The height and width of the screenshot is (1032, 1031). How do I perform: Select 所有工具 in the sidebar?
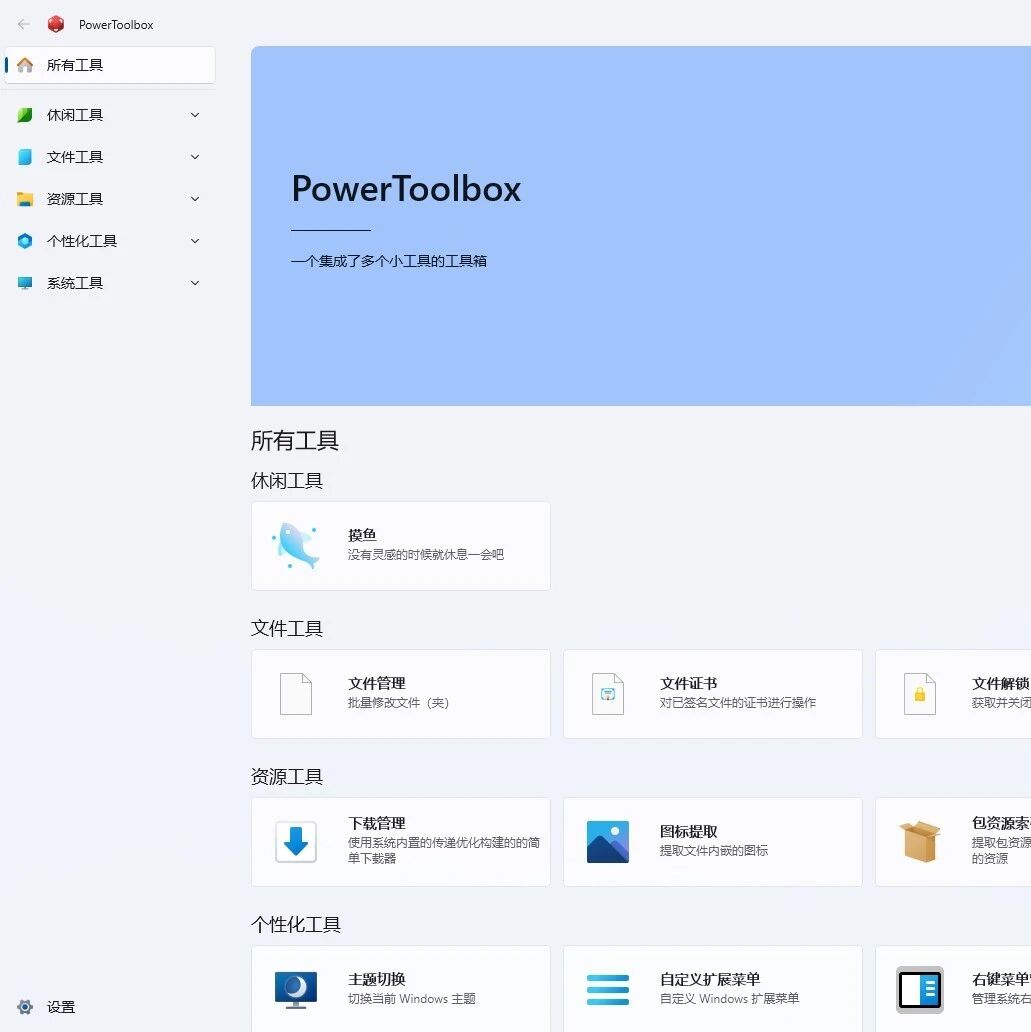tap(110, 64)
